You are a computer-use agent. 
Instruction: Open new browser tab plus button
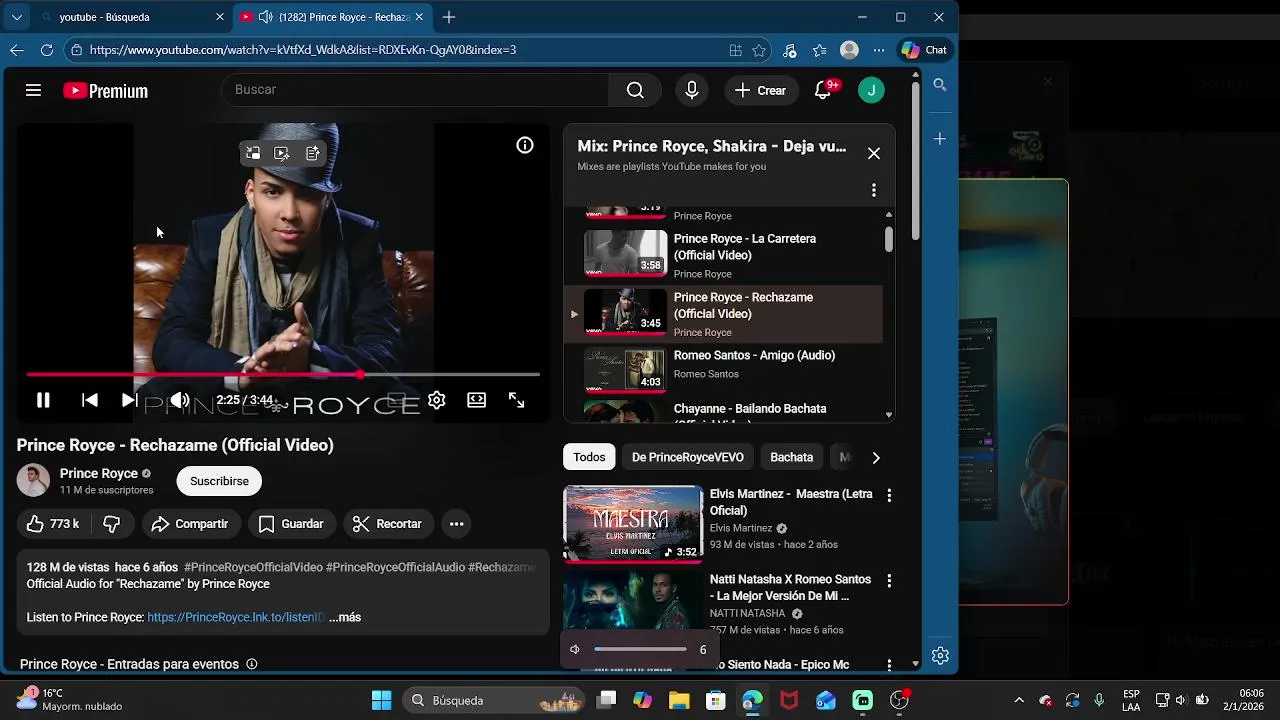(449, 17)
